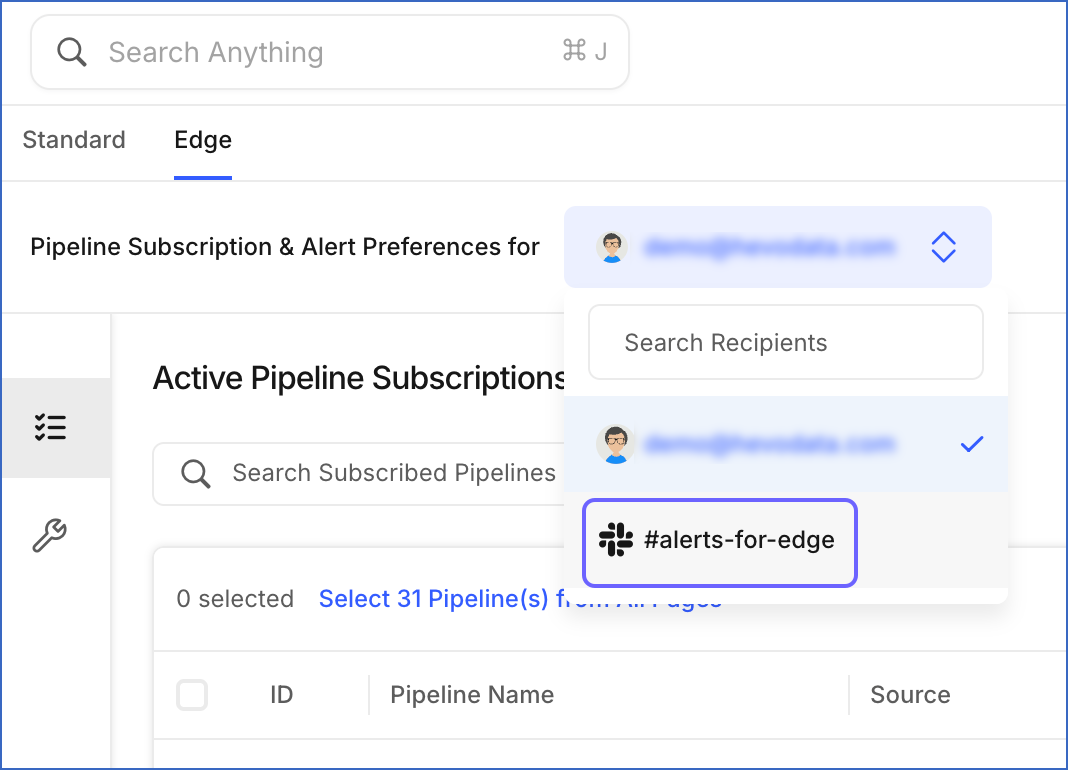Choose #alerts-for-edge from the recipient dropdown

click(x=719, y=540)
